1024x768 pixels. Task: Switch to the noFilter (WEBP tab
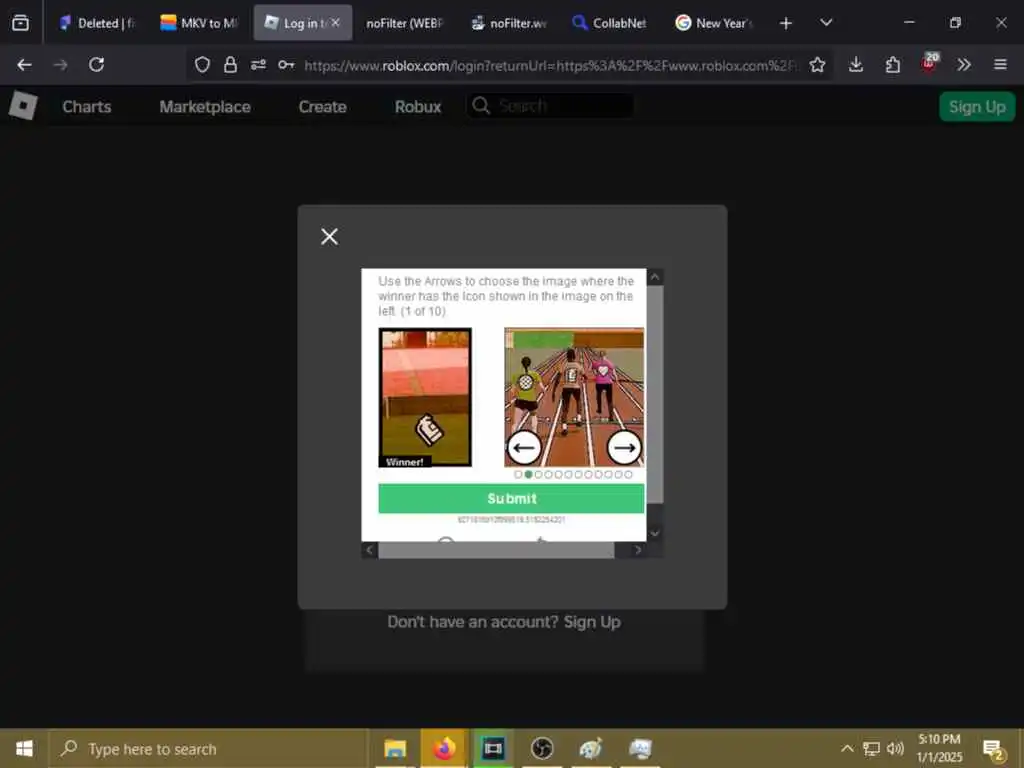coord(404,23)
